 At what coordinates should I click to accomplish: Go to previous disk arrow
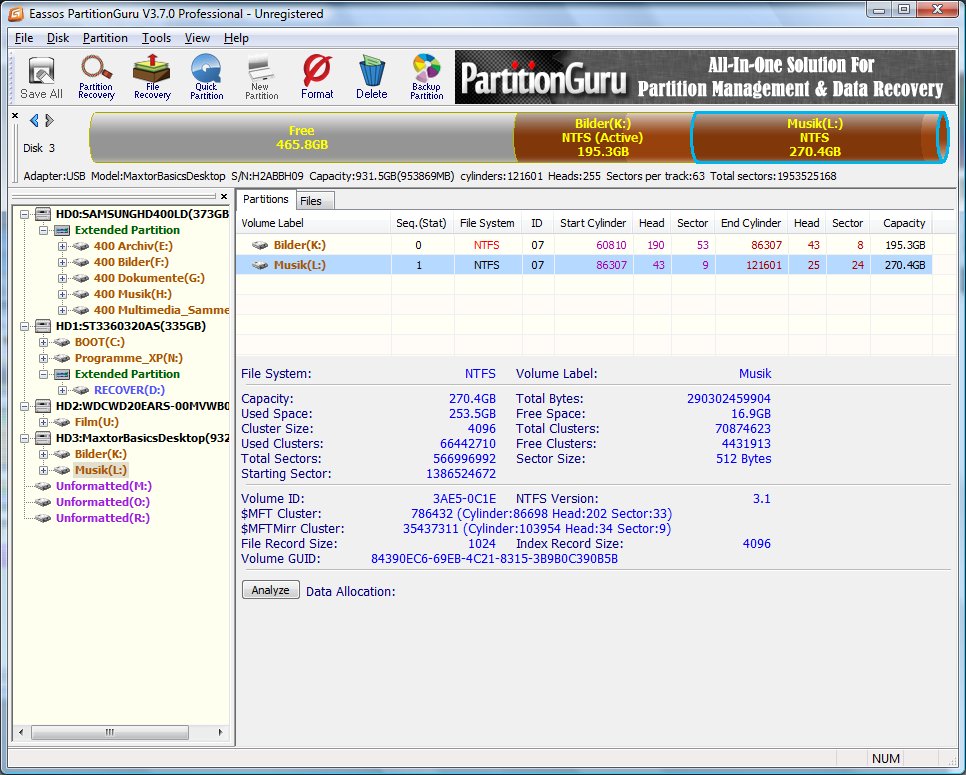(34, 121)
